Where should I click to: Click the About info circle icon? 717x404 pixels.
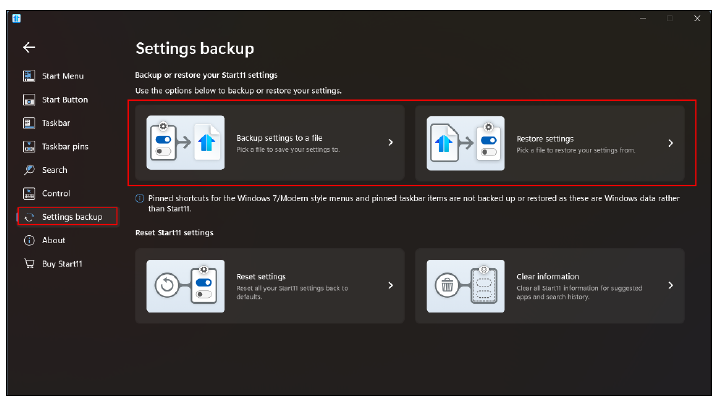[29, 240]
